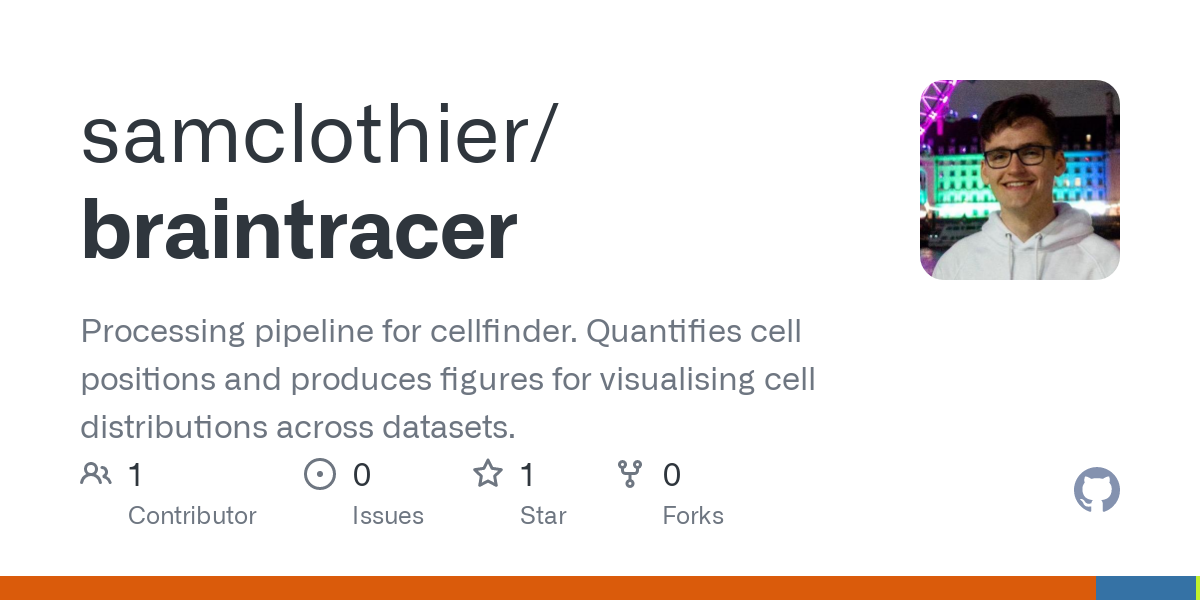Screen dimensions: 1200x600
Task: Click the star count 1
Action: [x=527, y=475]
